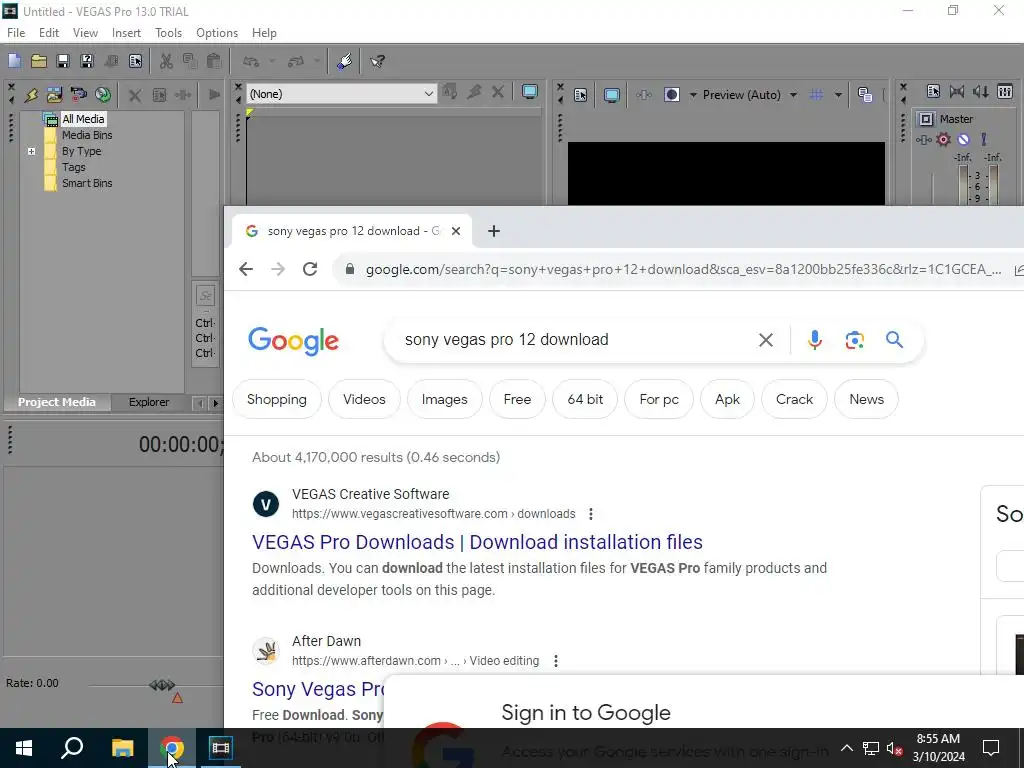Toggle Dim Output speaker icon in Master Bus
Screen dimensions: 1024x768
[981, 92]
